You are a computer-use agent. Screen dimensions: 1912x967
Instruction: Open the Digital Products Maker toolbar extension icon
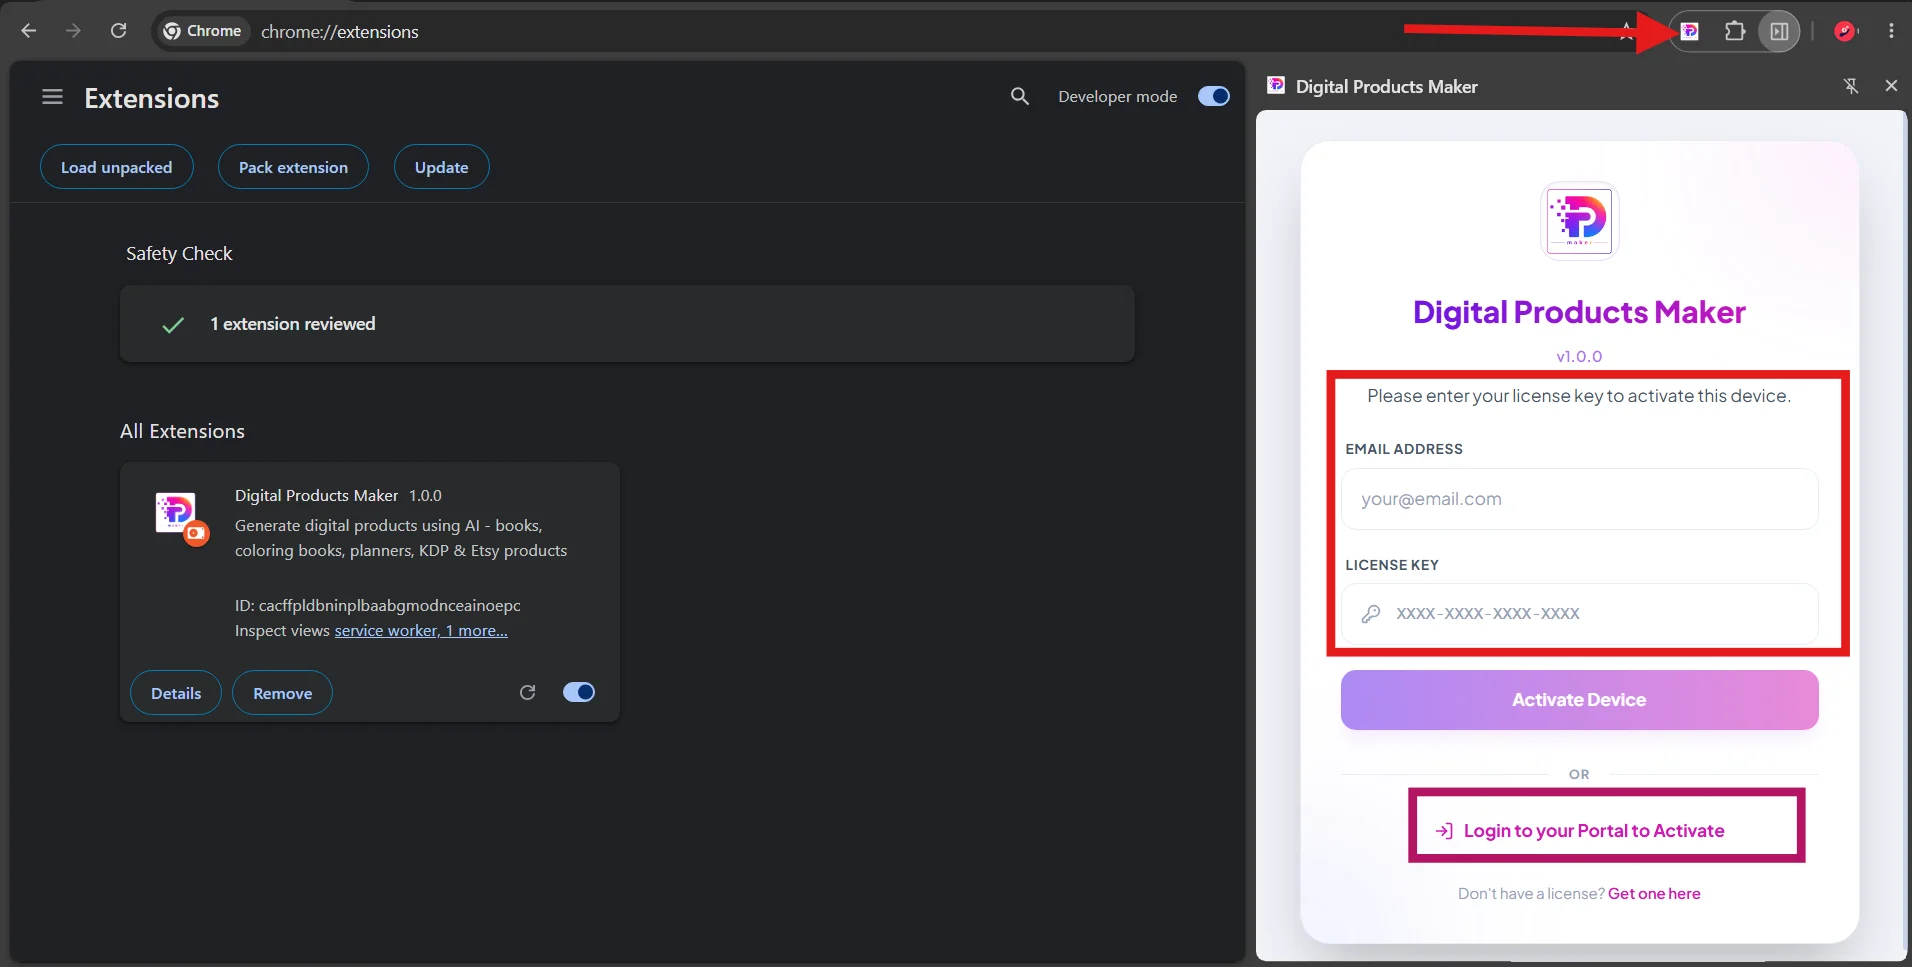click(x=1690, y=31)
